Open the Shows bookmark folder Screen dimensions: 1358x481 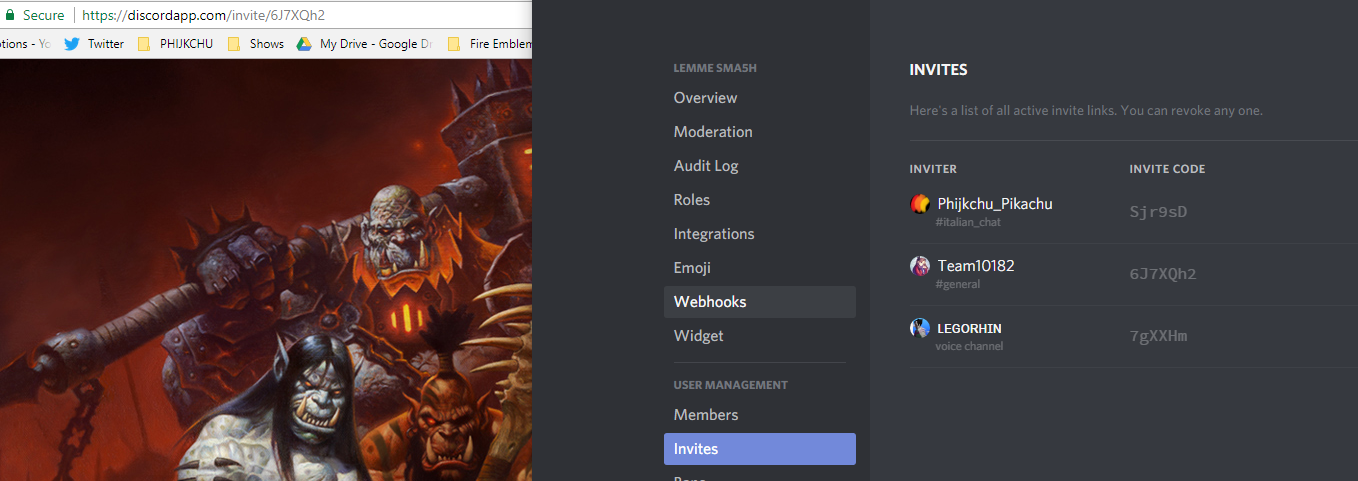[x=256, y=44]
